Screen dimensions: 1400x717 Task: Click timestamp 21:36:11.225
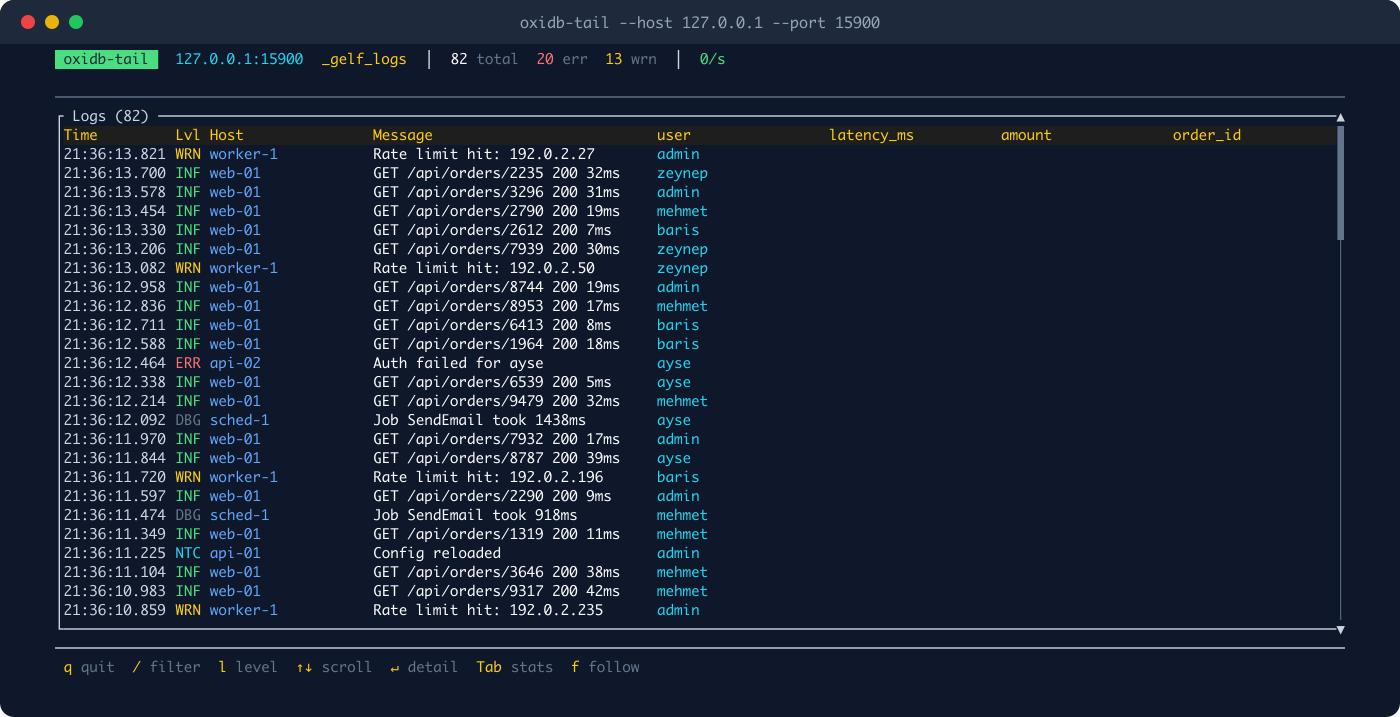(x=115, y=553)
